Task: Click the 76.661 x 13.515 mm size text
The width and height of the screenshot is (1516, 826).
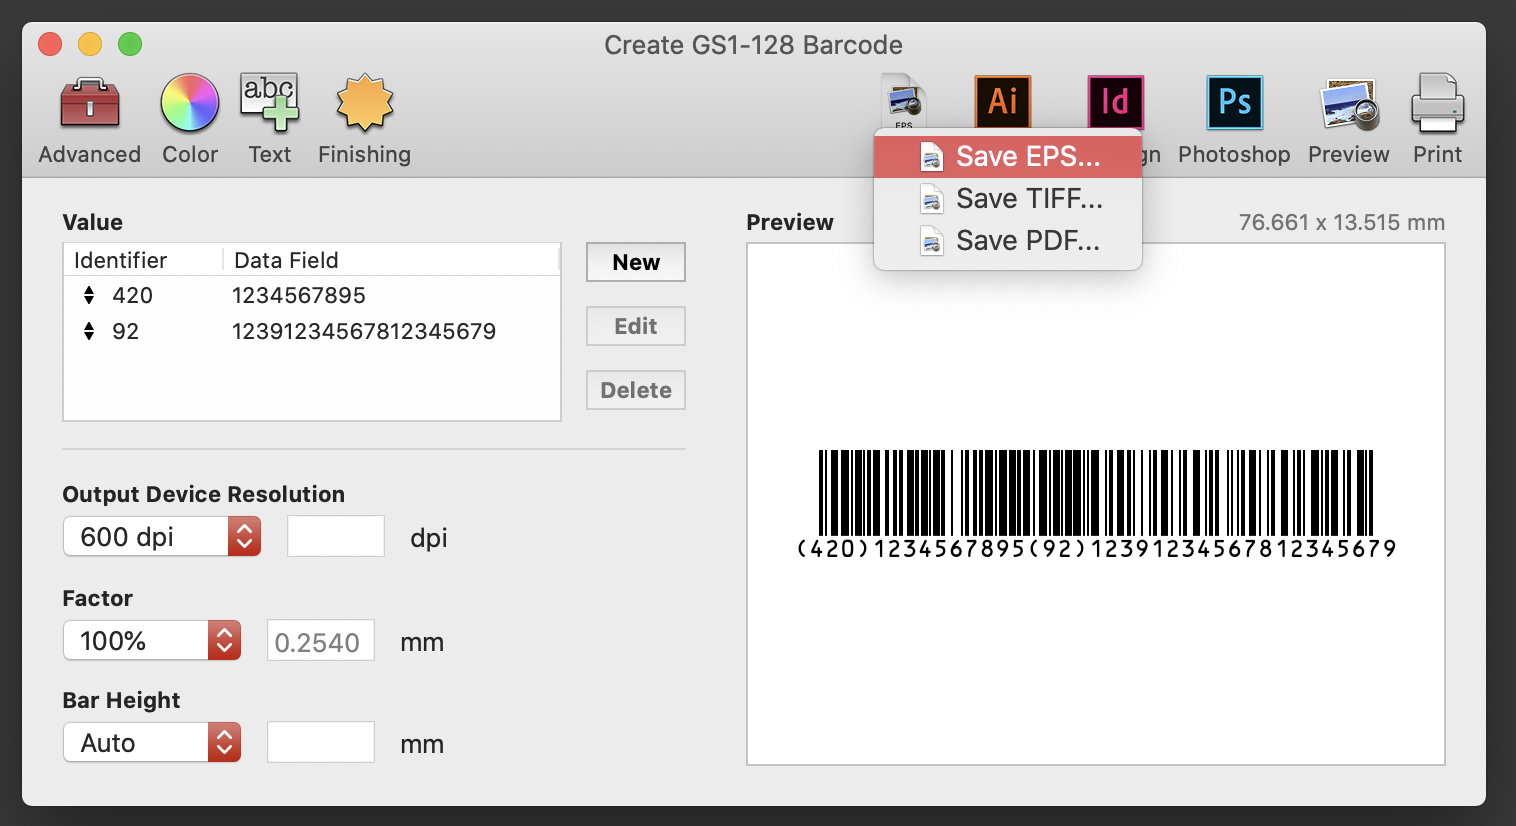Action: tap(1342, 222)
